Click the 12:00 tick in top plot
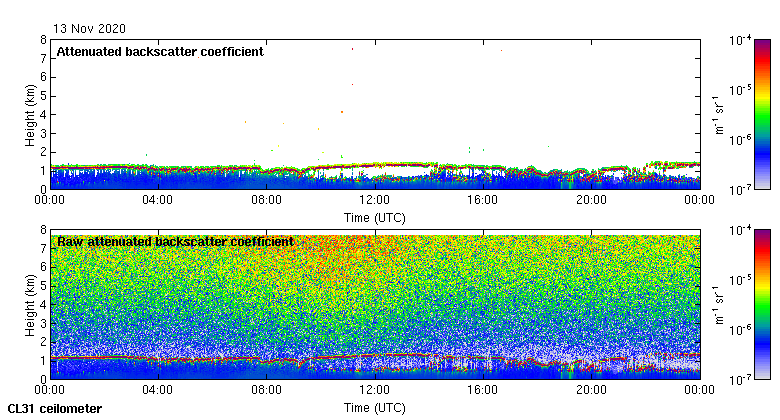 point(375,200)
